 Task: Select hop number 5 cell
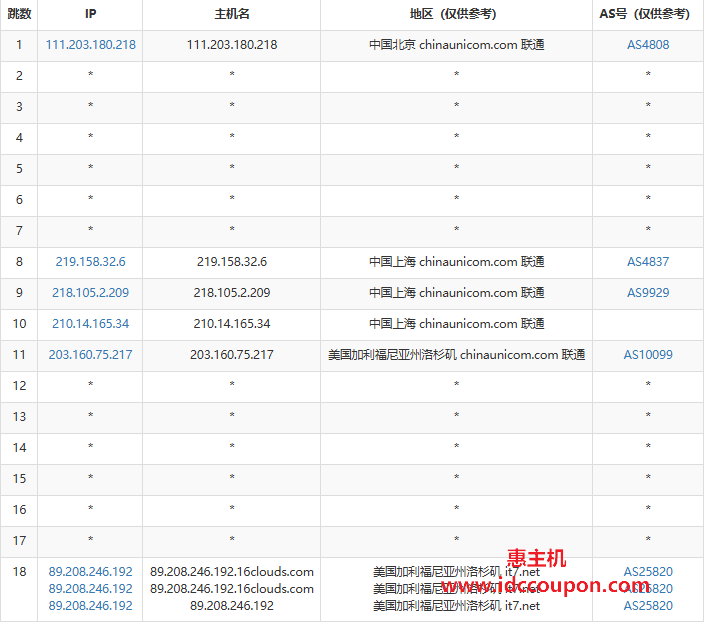tap(19, 169)
